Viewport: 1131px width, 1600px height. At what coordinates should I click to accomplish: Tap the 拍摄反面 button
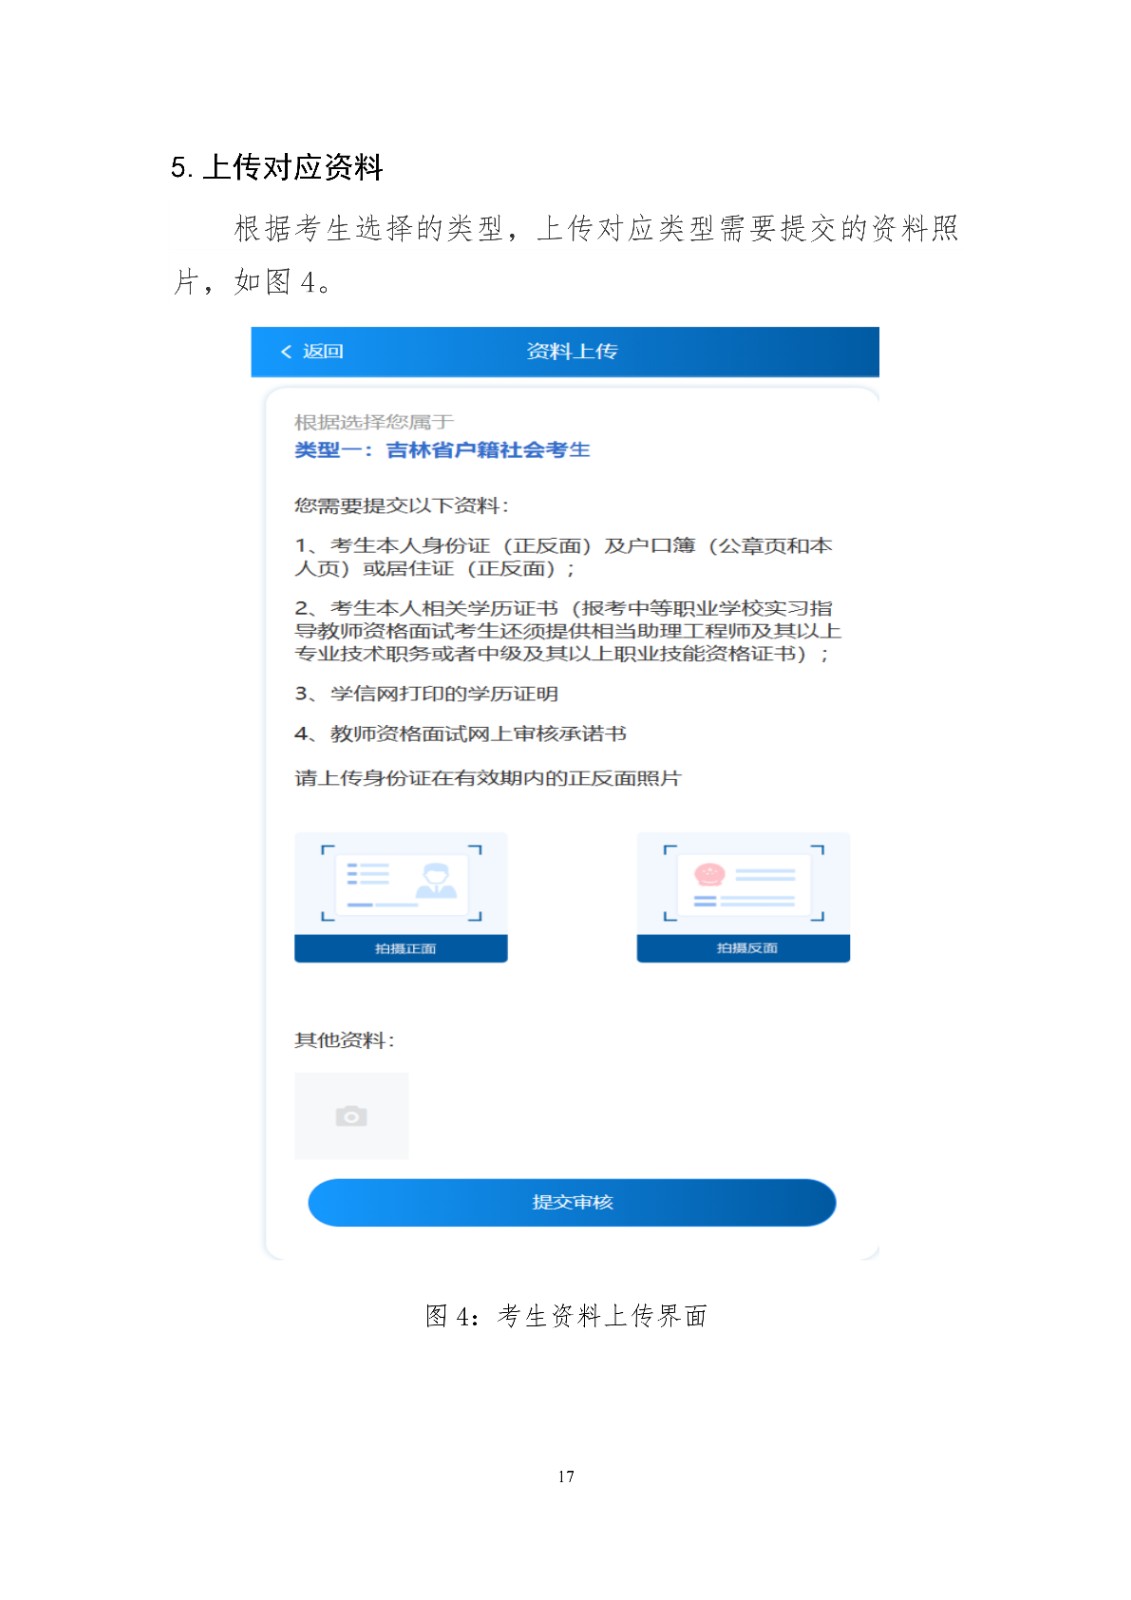[743, 948]
